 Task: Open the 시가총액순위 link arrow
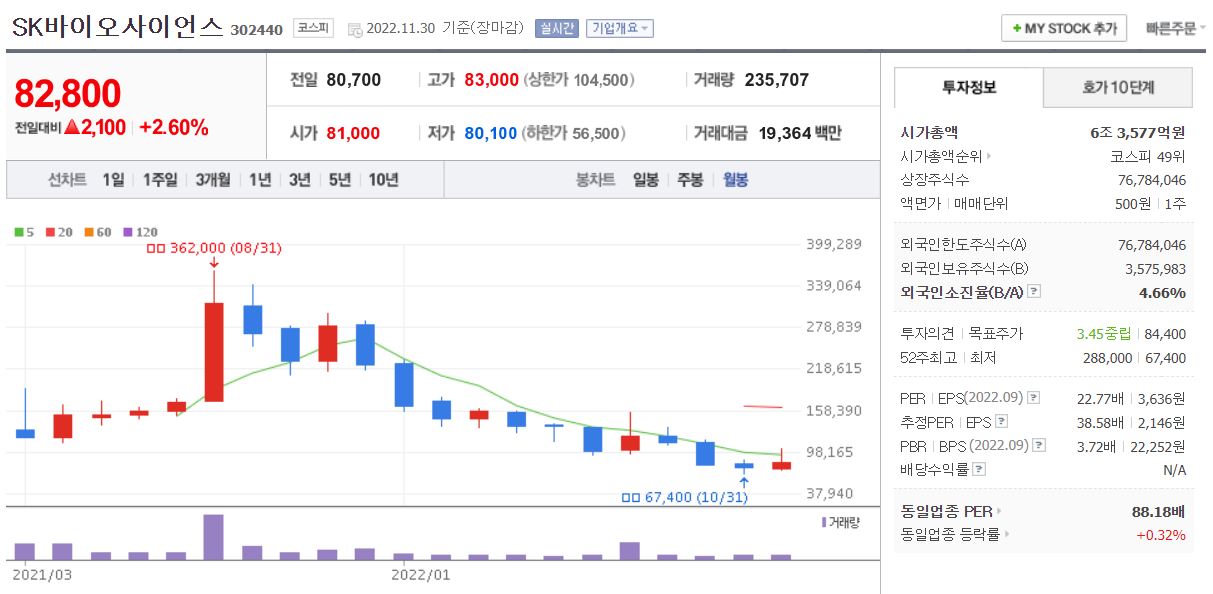pos(989,156)
